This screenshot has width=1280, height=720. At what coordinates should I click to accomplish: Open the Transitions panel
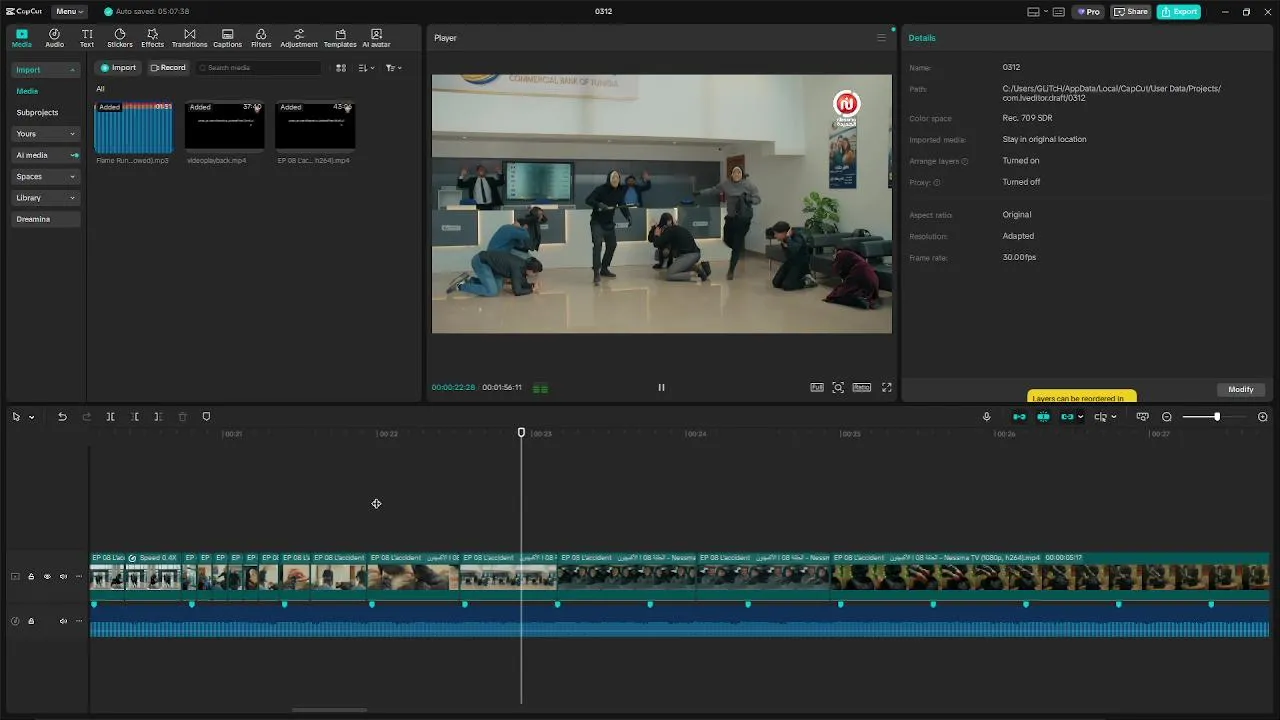189,38
